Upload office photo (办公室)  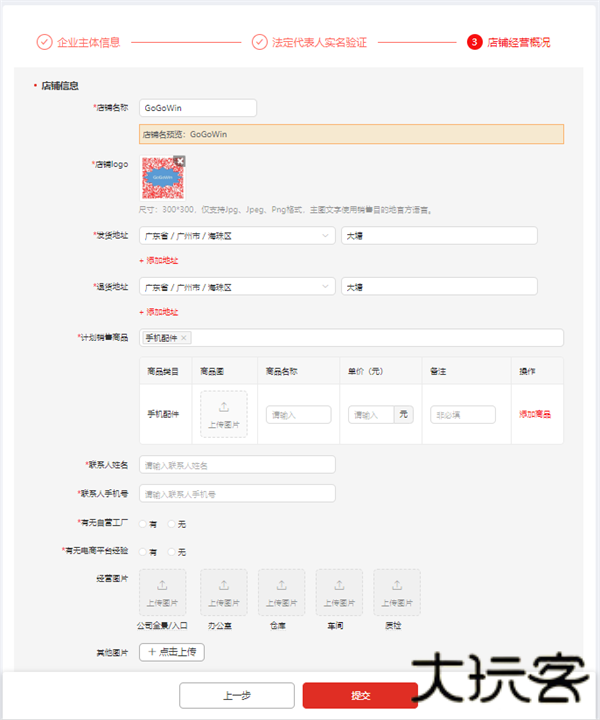click(x=223, y=592)
